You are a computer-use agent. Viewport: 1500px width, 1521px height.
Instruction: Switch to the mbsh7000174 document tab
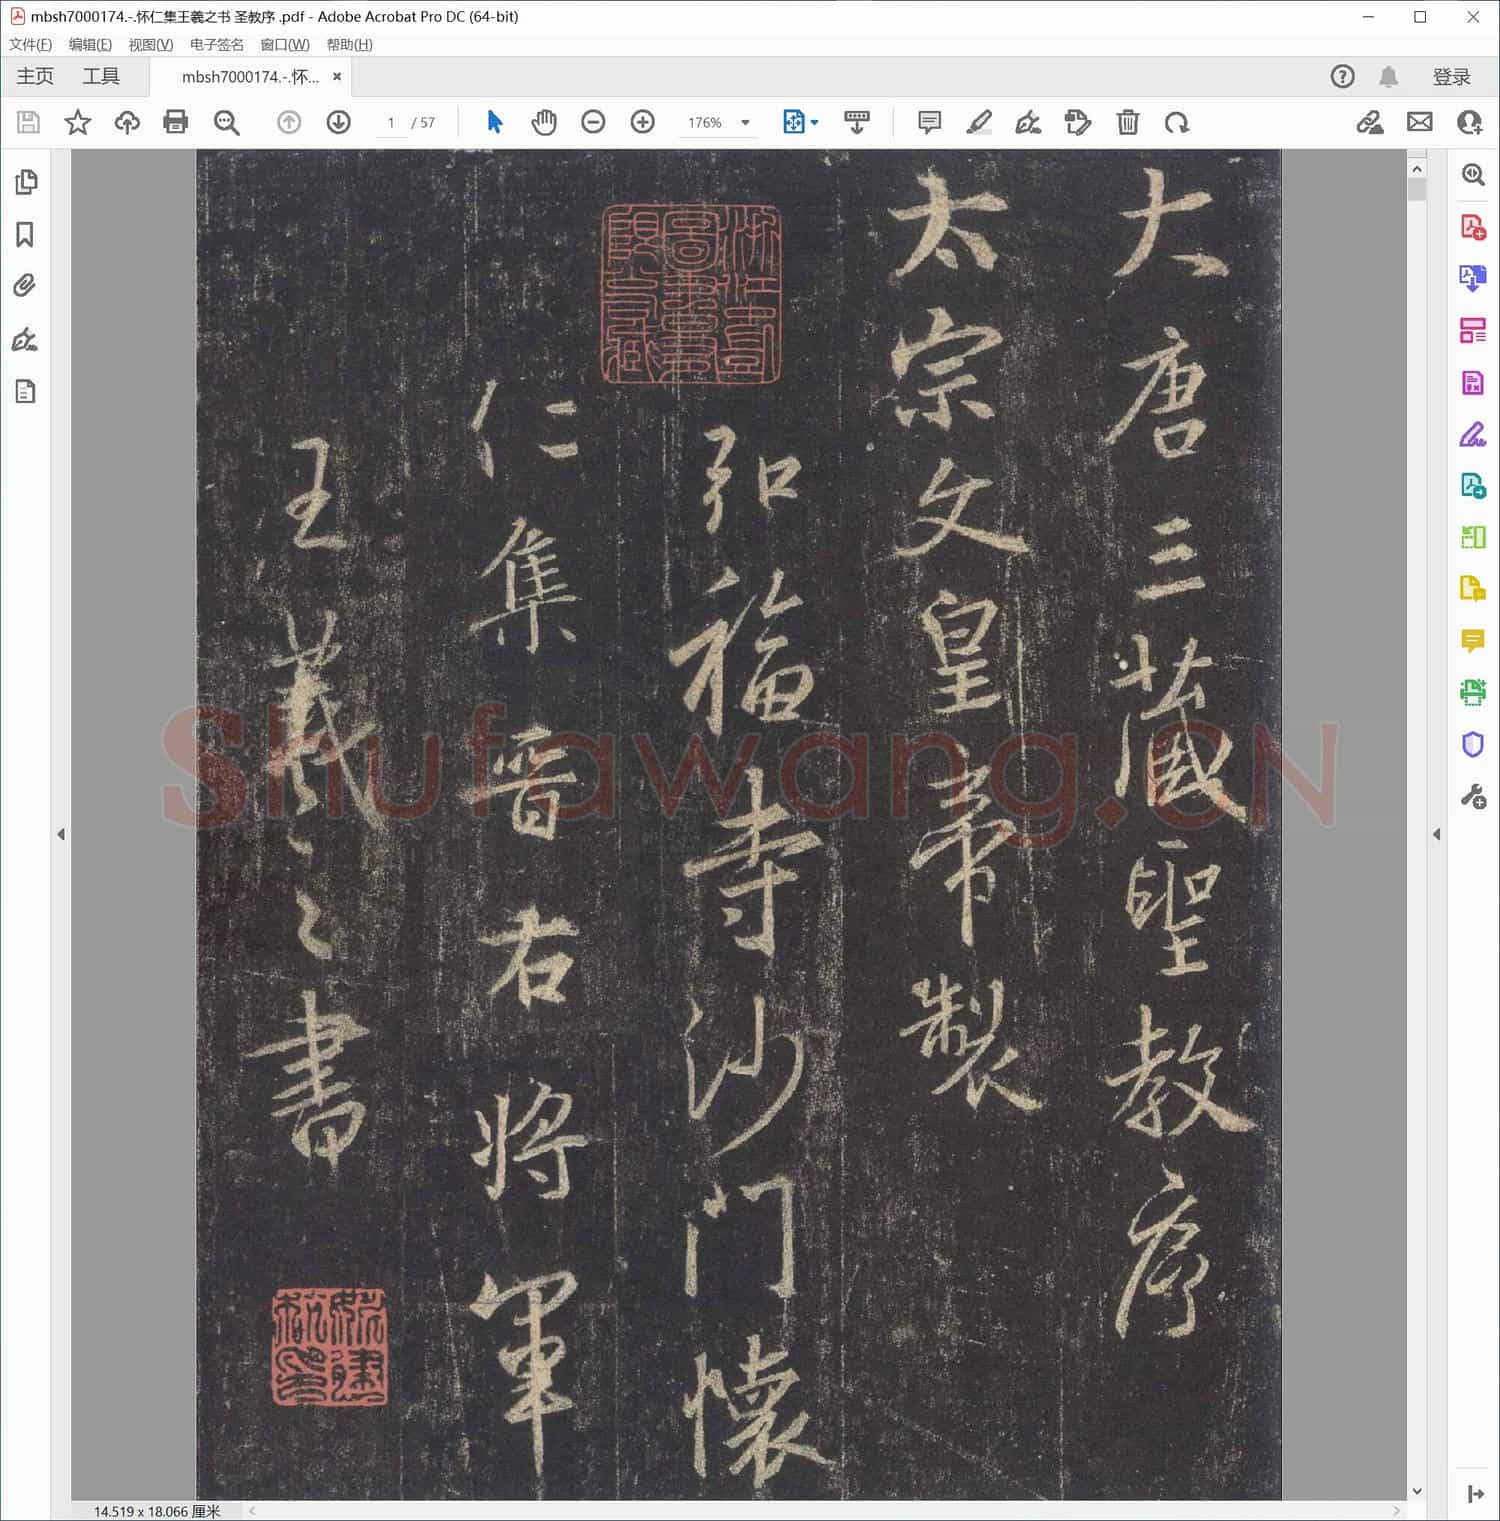point(250,76)
